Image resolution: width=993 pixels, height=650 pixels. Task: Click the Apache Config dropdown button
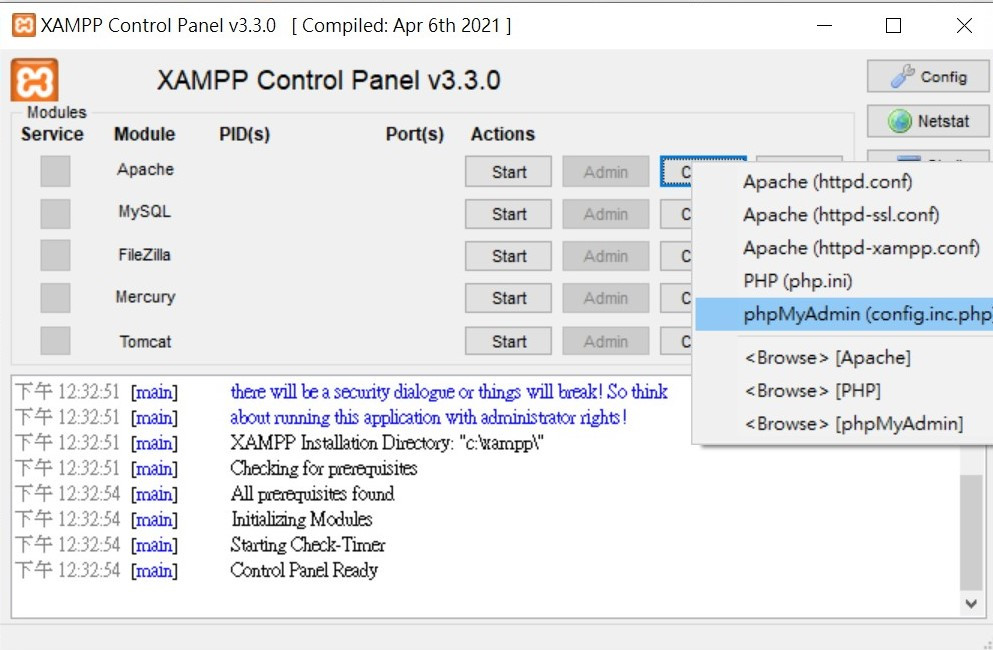(x=676, y=172)
